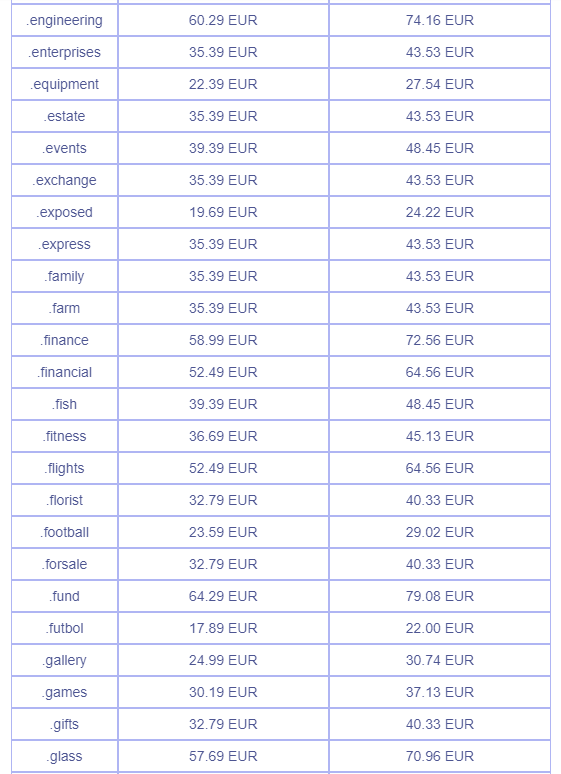Click the 45.13 EUR price for .fitness
The image size is (561, 774).
[x=440, y=436]
